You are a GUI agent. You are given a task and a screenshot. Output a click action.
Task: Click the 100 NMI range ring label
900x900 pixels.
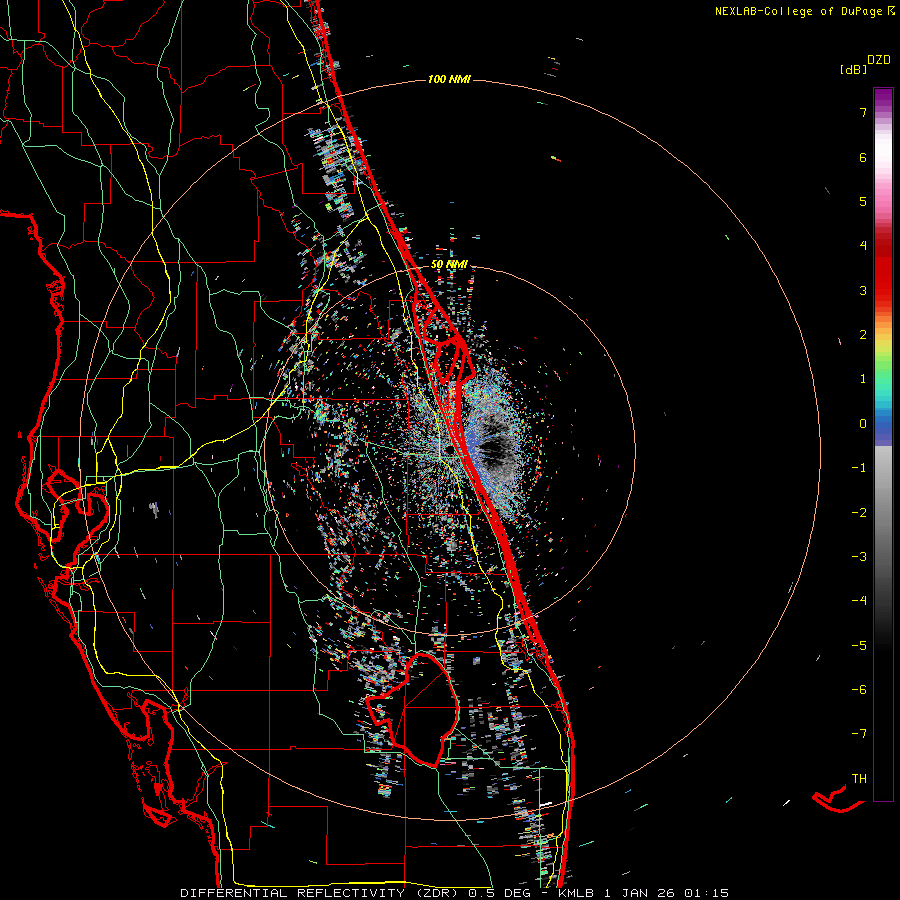pyautogui.click(x=449, y=79)
